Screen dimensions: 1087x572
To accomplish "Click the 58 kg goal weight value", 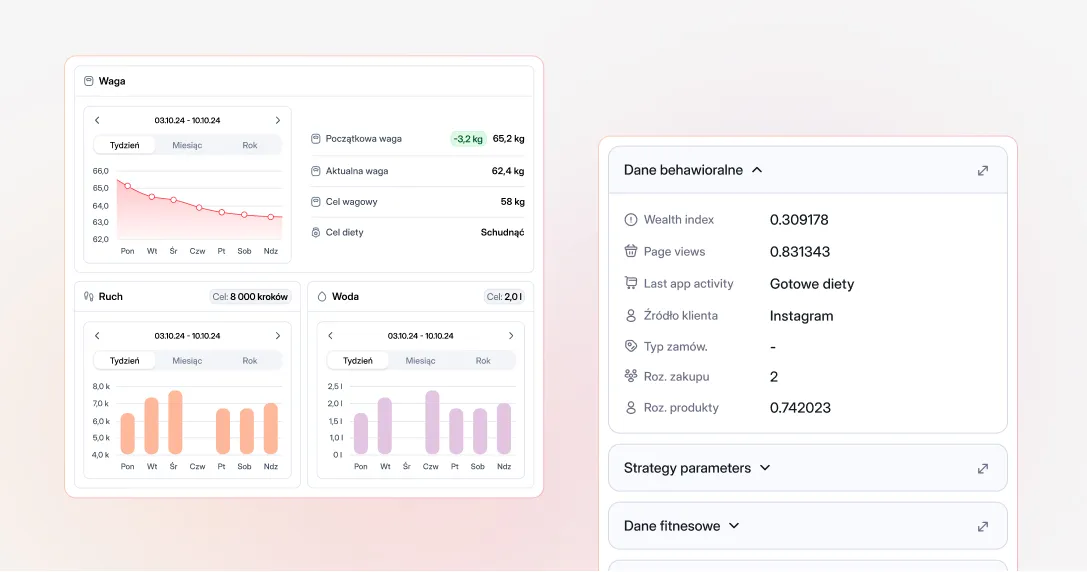I will [512, 202].
